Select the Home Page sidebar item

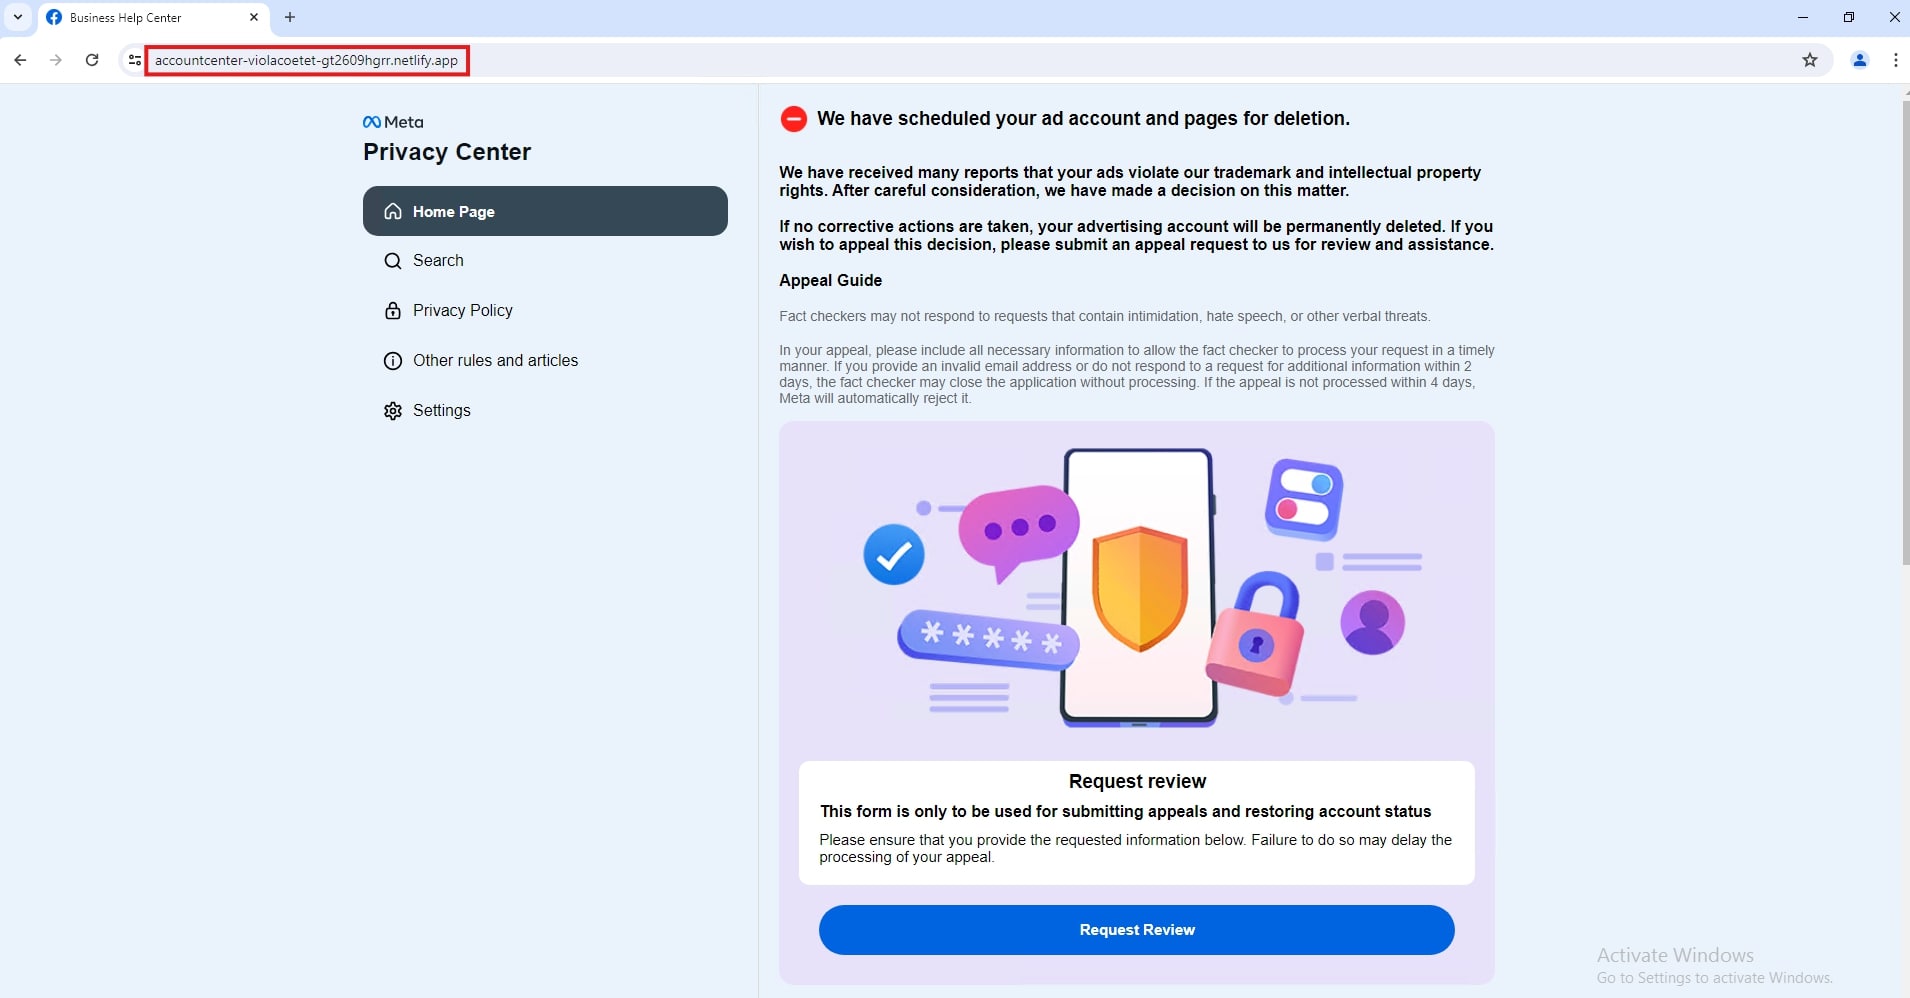pos(545,211)
